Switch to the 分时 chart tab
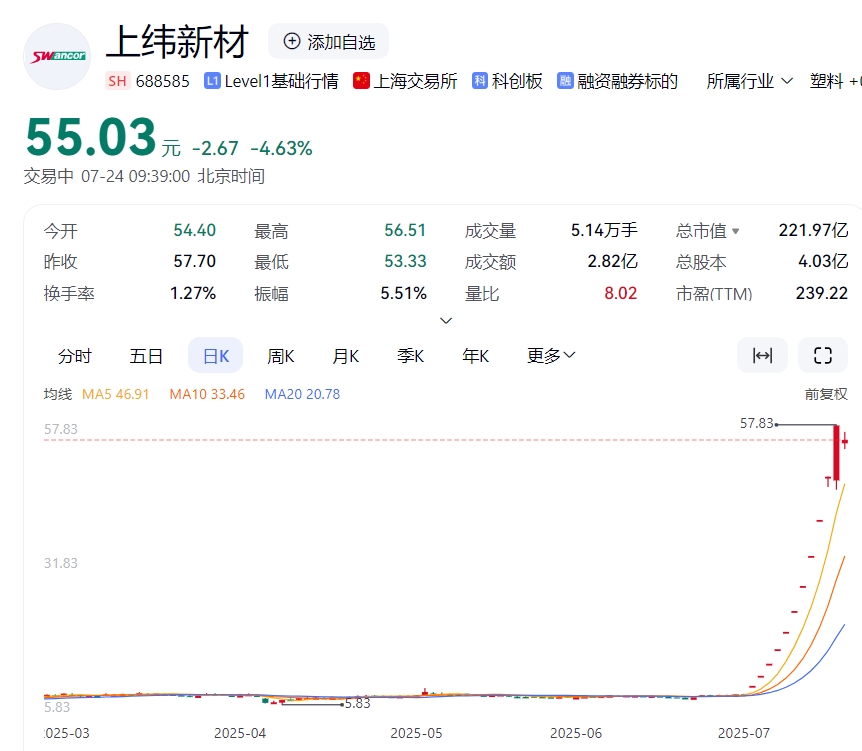The width and height of the screenshot is (862, 751). click(x=74, y=356)
